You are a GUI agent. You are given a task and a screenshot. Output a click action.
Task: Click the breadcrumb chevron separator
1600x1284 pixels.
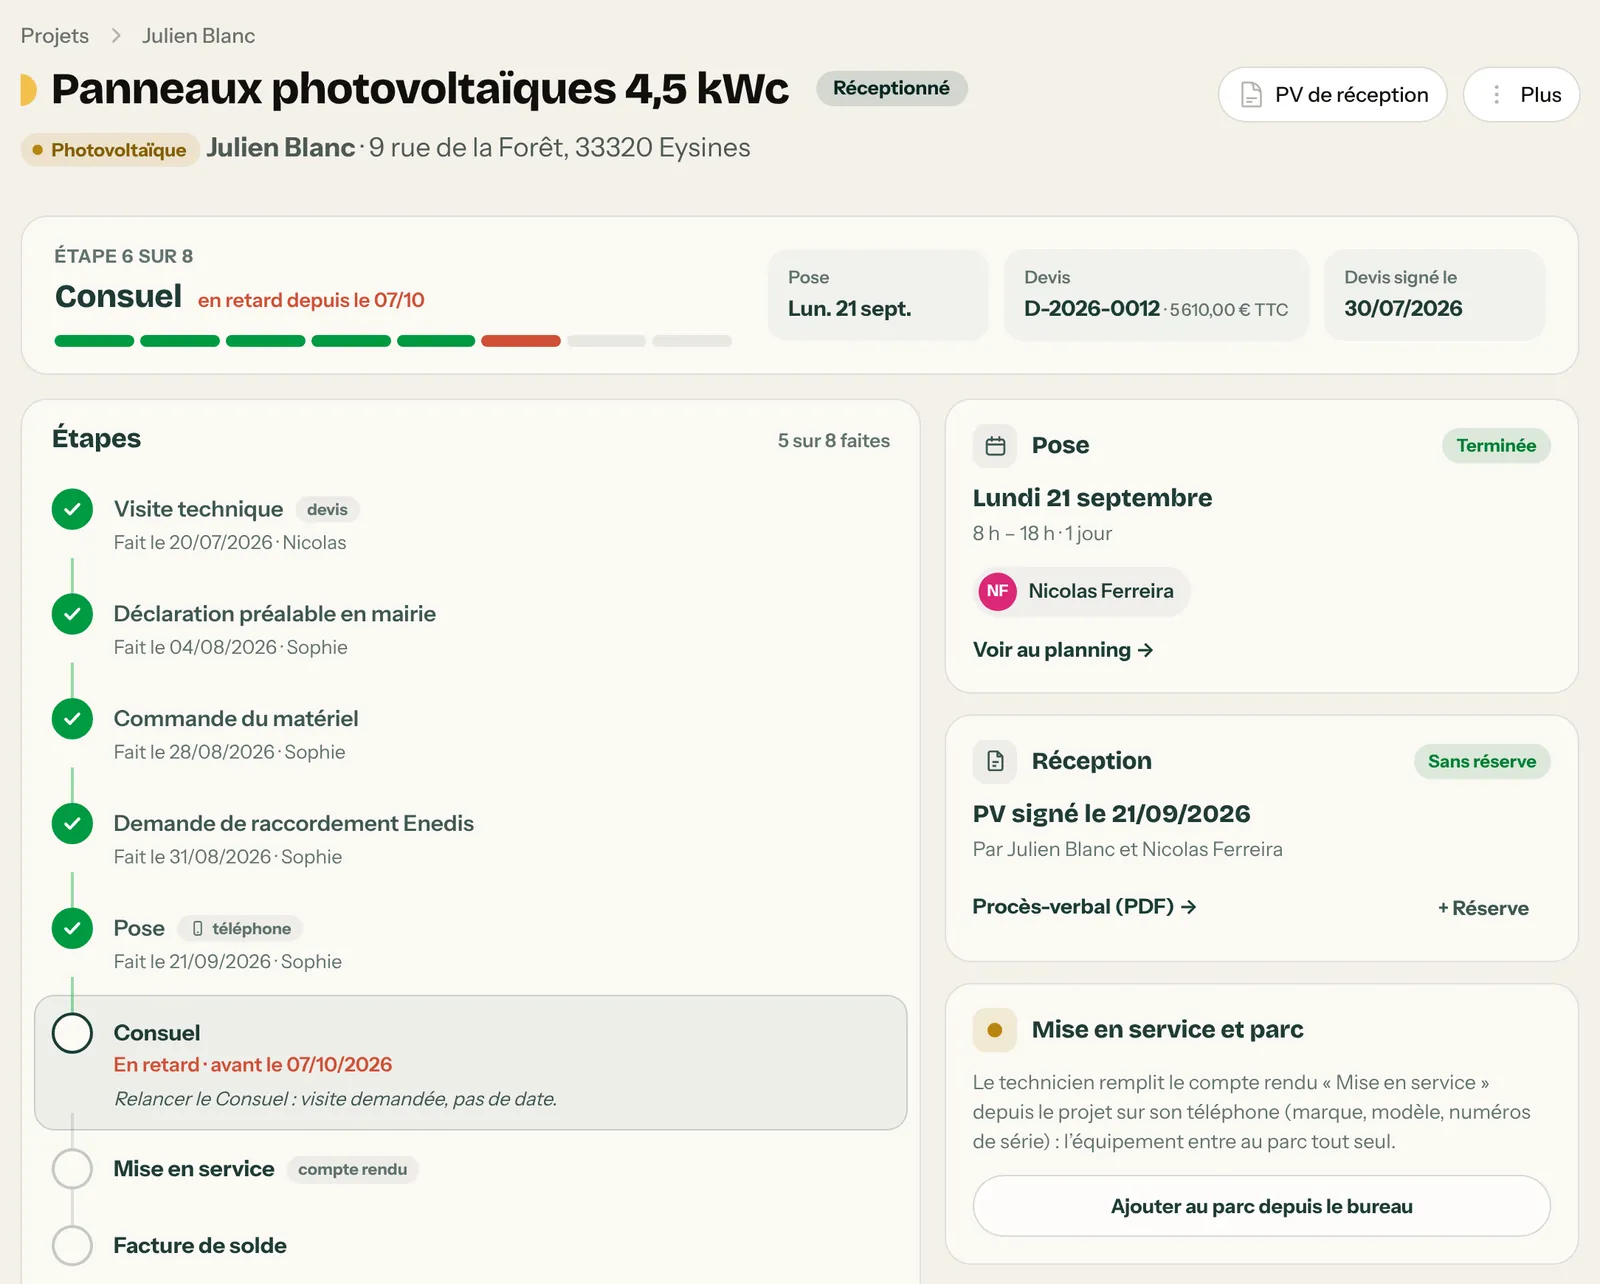(x=116, y=36)
